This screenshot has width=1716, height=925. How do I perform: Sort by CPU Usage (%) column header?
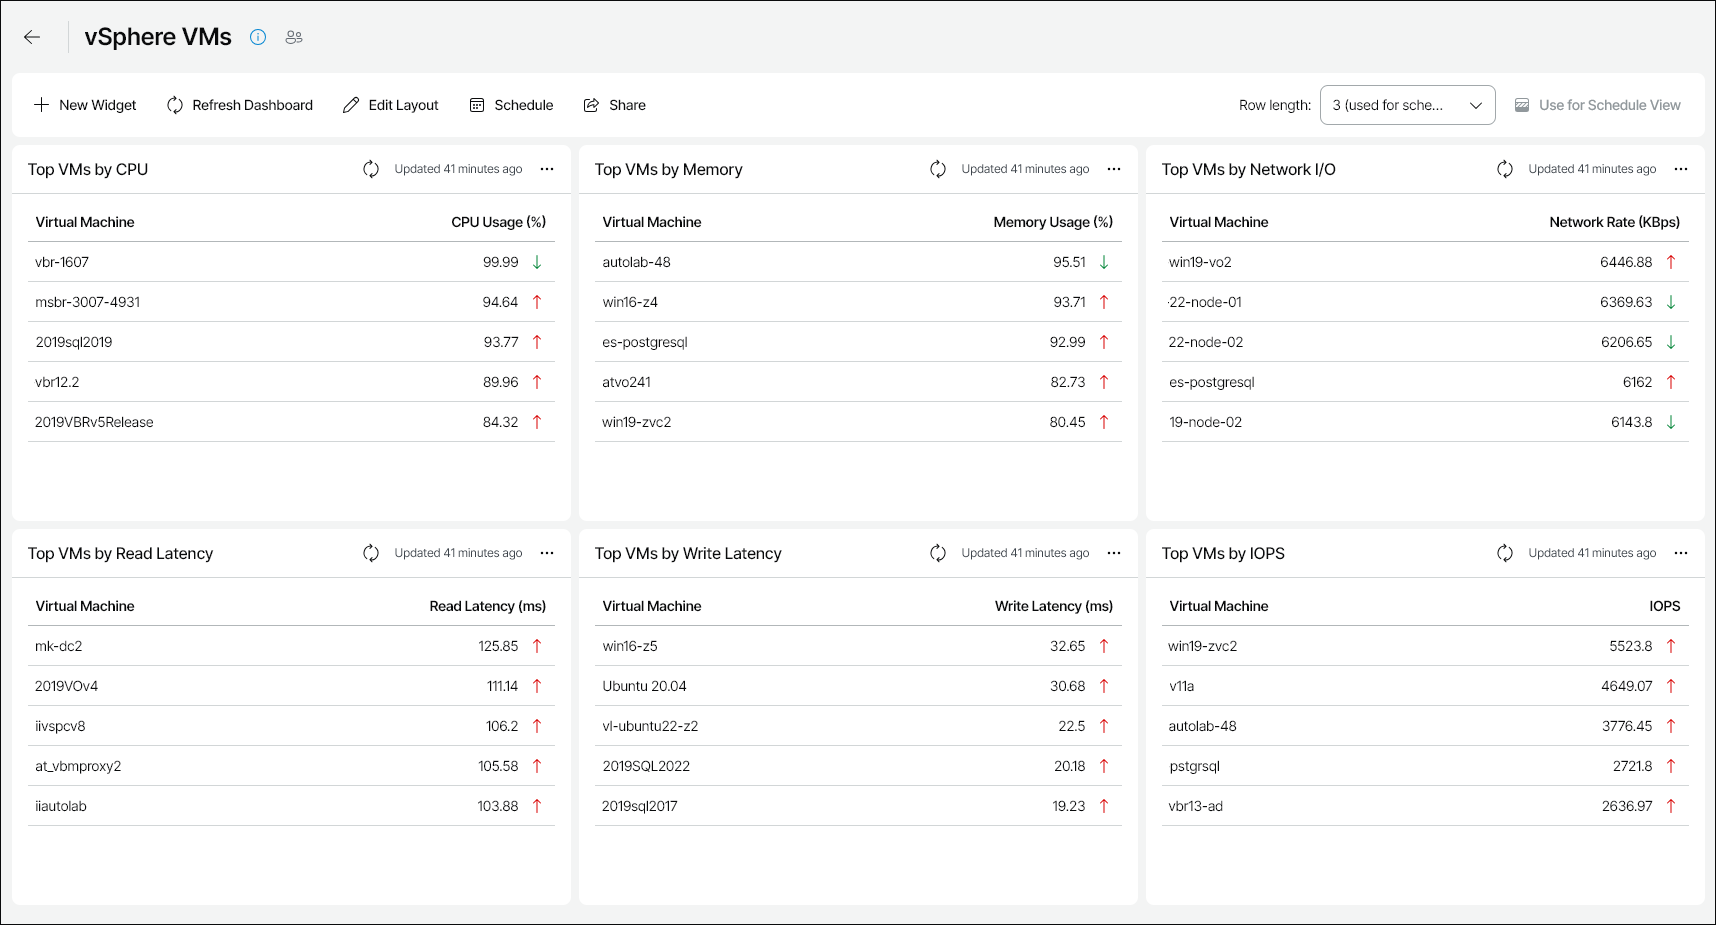(498, 222)
